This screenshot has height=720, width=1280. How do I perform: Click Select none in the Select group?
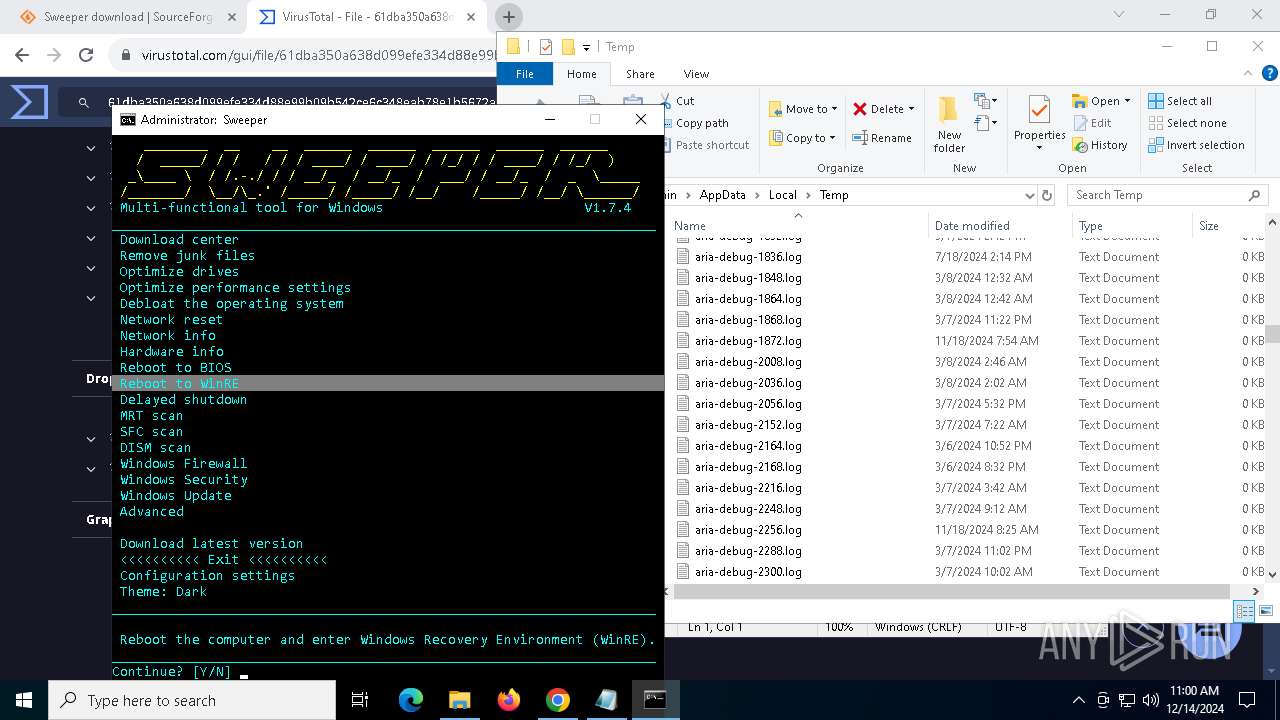pos(1187,123)
